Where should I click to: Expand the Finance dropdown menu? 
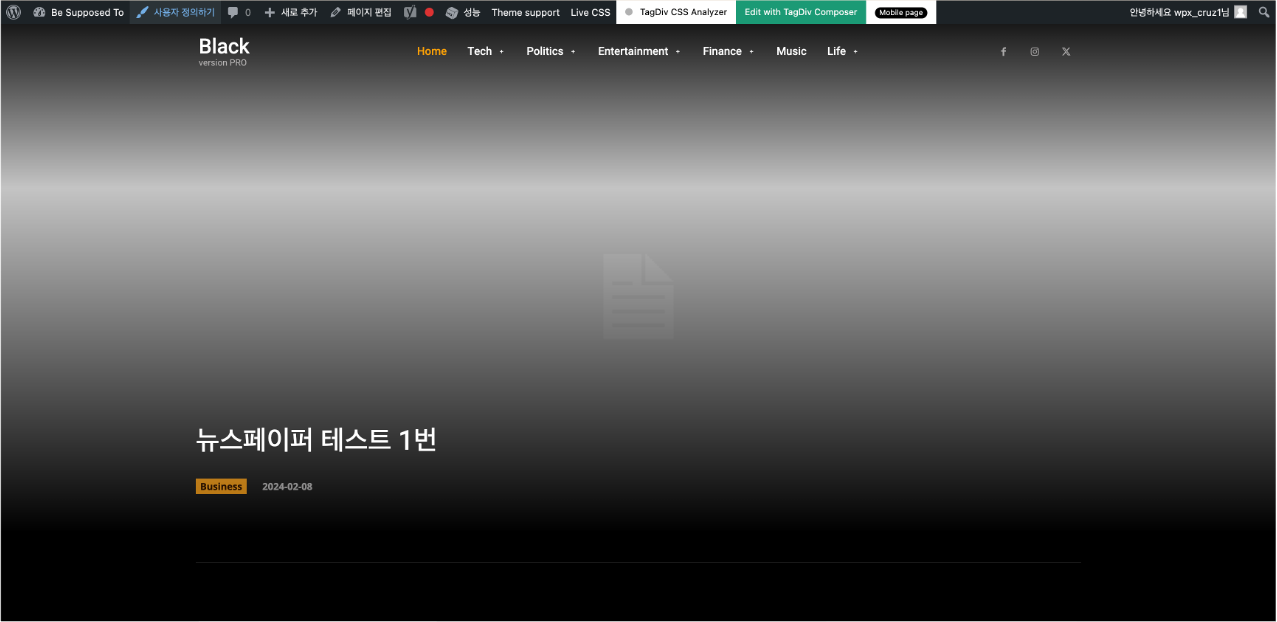click(x=728, y=51)
